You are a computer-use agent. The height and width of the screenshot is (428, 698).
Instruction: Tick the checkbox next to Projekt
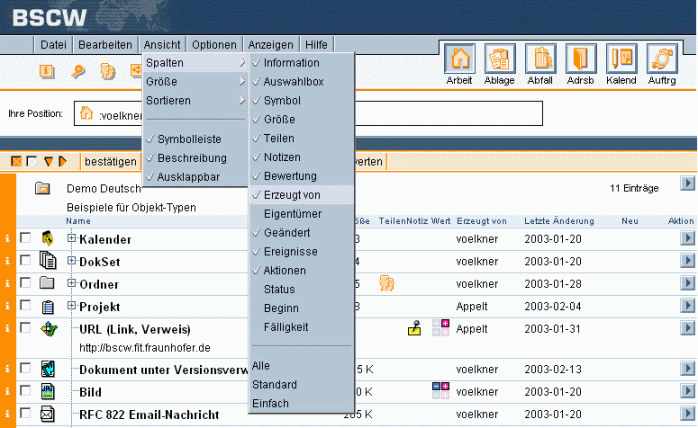(25, 305)
